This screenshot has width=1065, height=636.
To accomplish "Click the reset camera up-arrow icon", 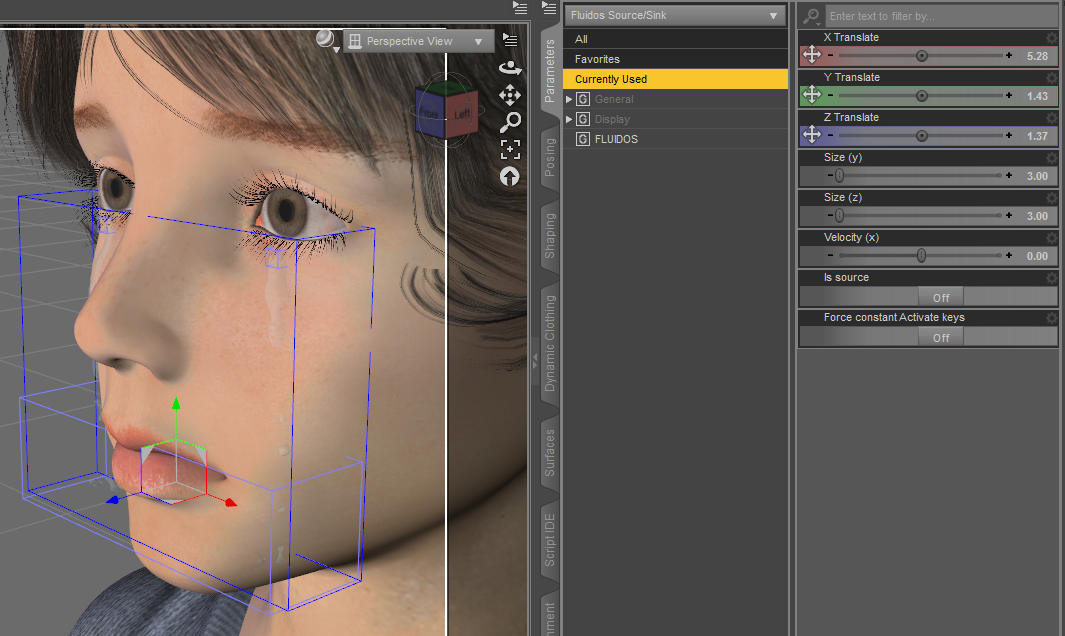I will [509, 177].
